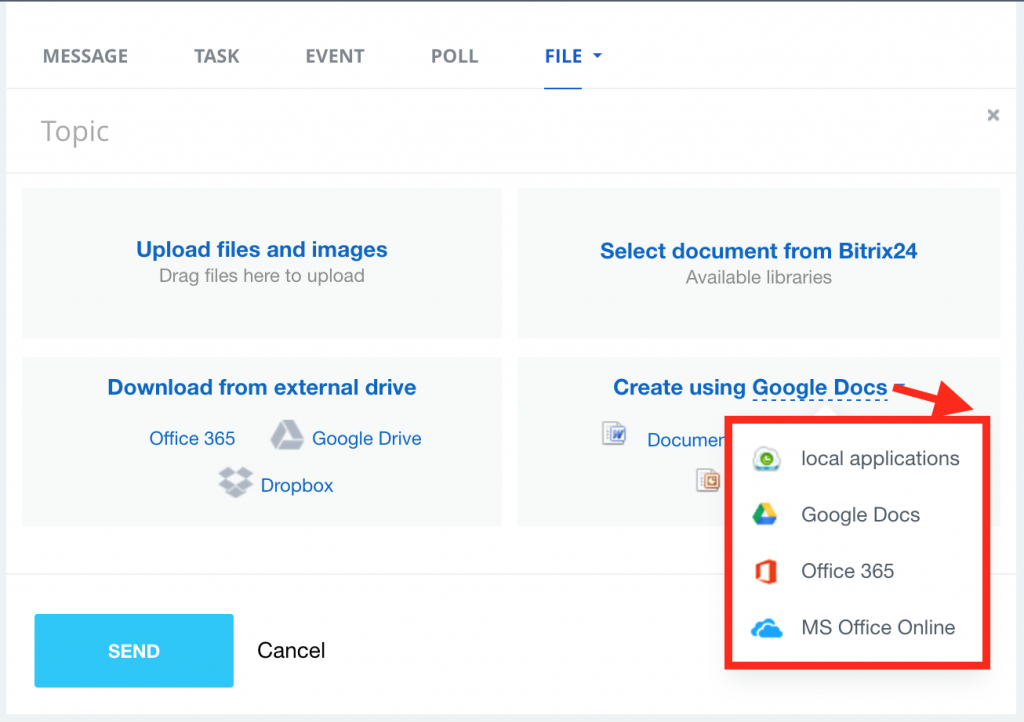Open Select document from Bitrix24
The width and height of the screenshot is (1024, 722).
[759, 251]
